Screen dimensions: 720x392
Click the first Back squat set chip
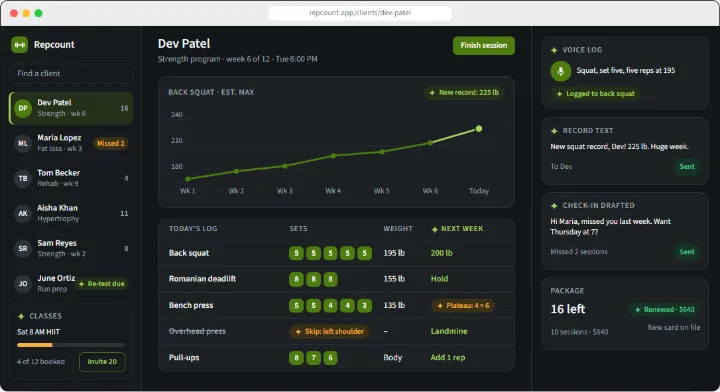point(296,253)
